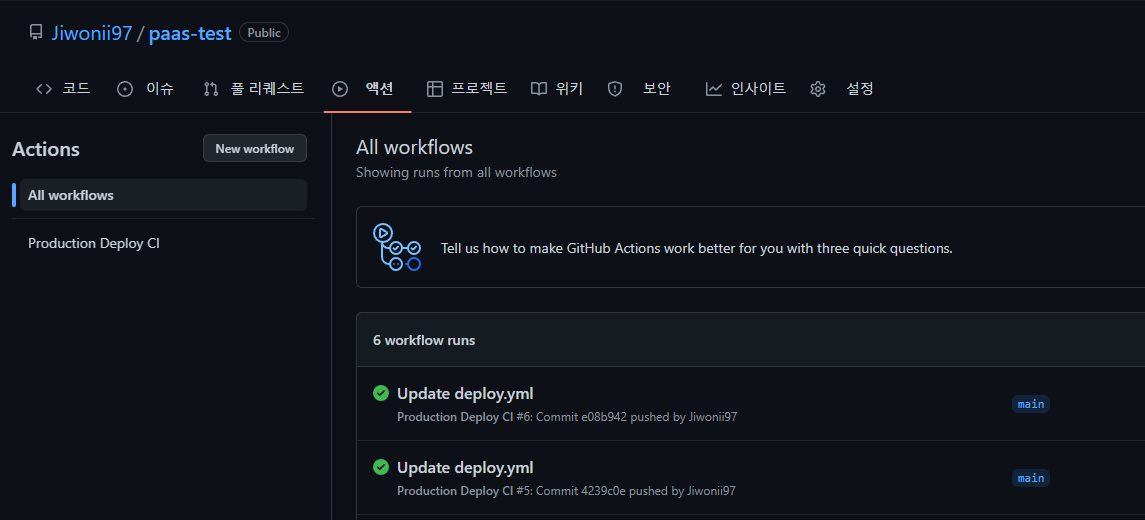Open the 보안 tab
This screenshot has width=1145, height=520.
pos(656,89)
